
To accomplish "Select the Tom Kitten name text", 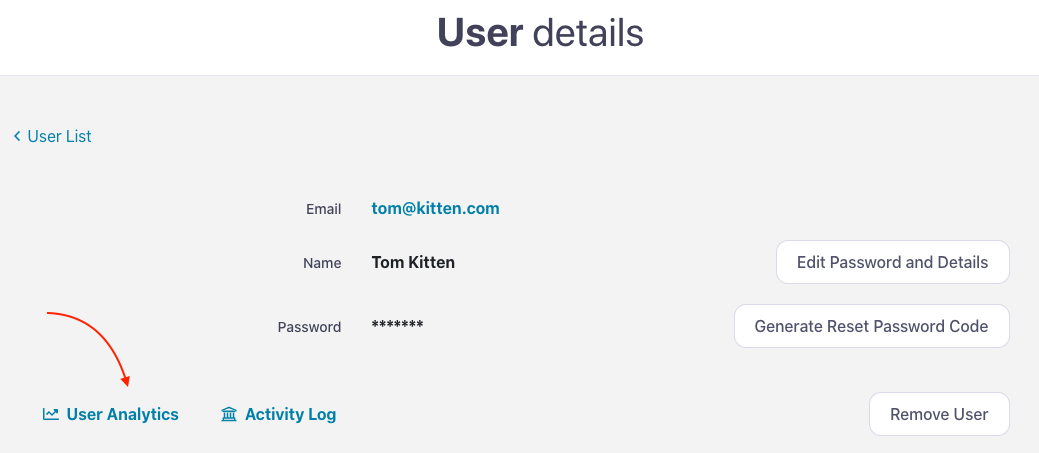I will tap(413, 263).
